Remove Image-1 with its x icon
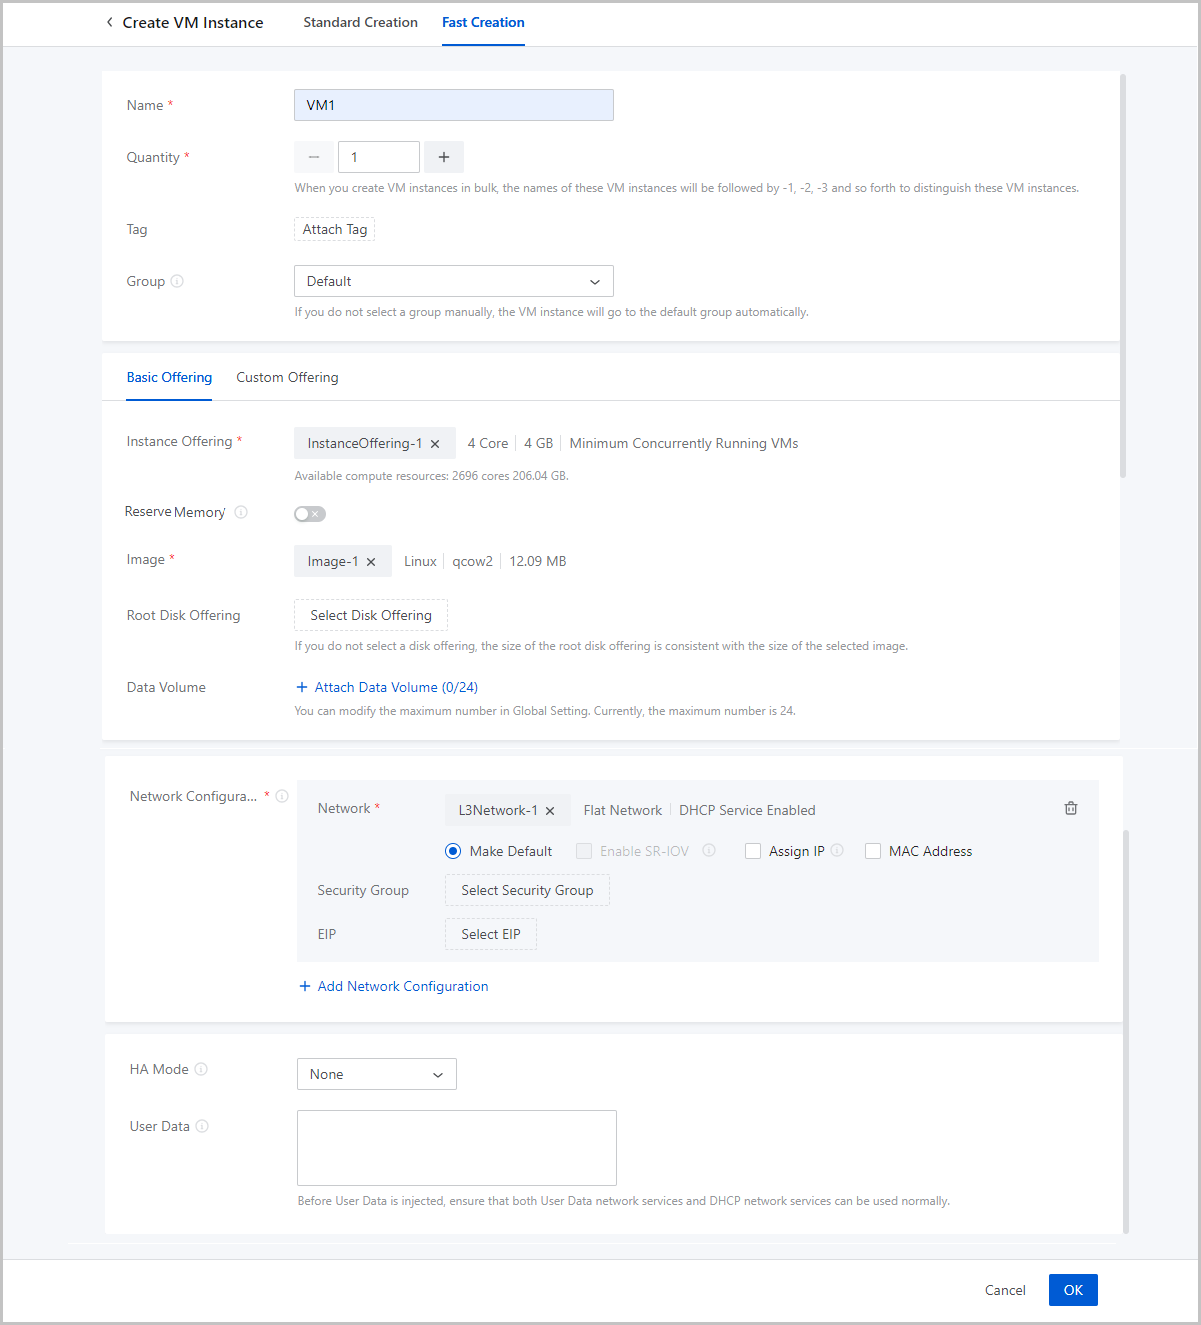This screenshot has width=1201, height=1325. pos(371,562)
